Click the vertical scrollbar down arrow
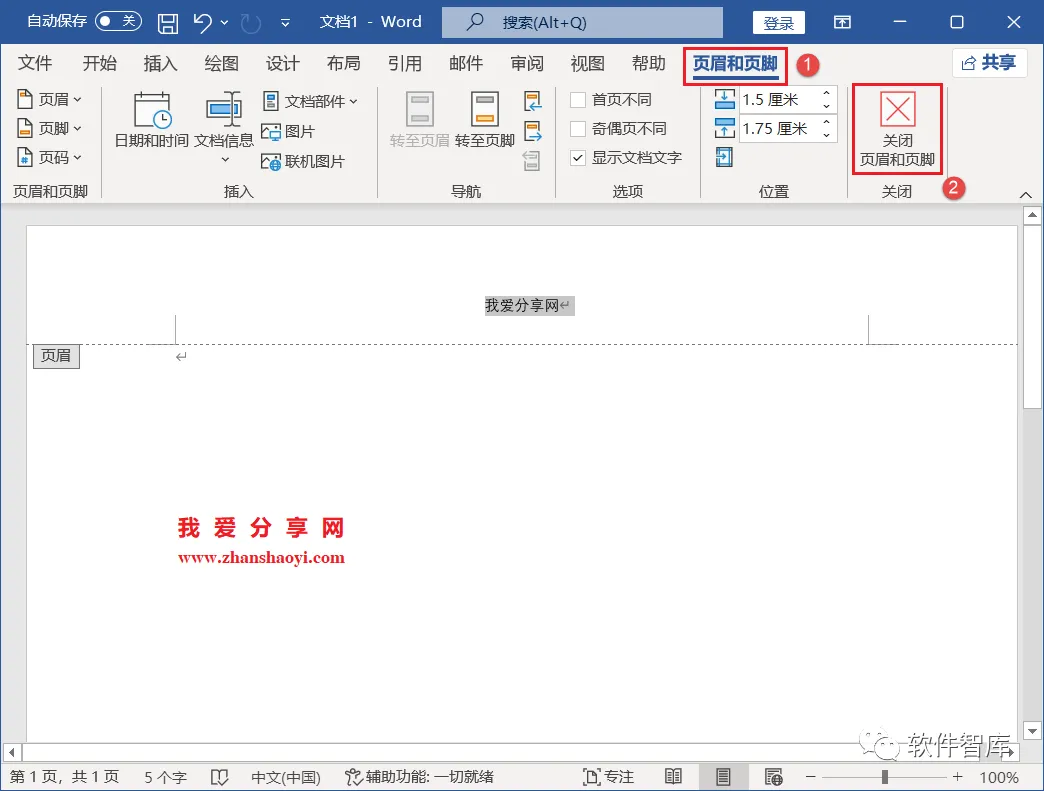This screenshot has height=791, width=1044. tap(1032, 730)
